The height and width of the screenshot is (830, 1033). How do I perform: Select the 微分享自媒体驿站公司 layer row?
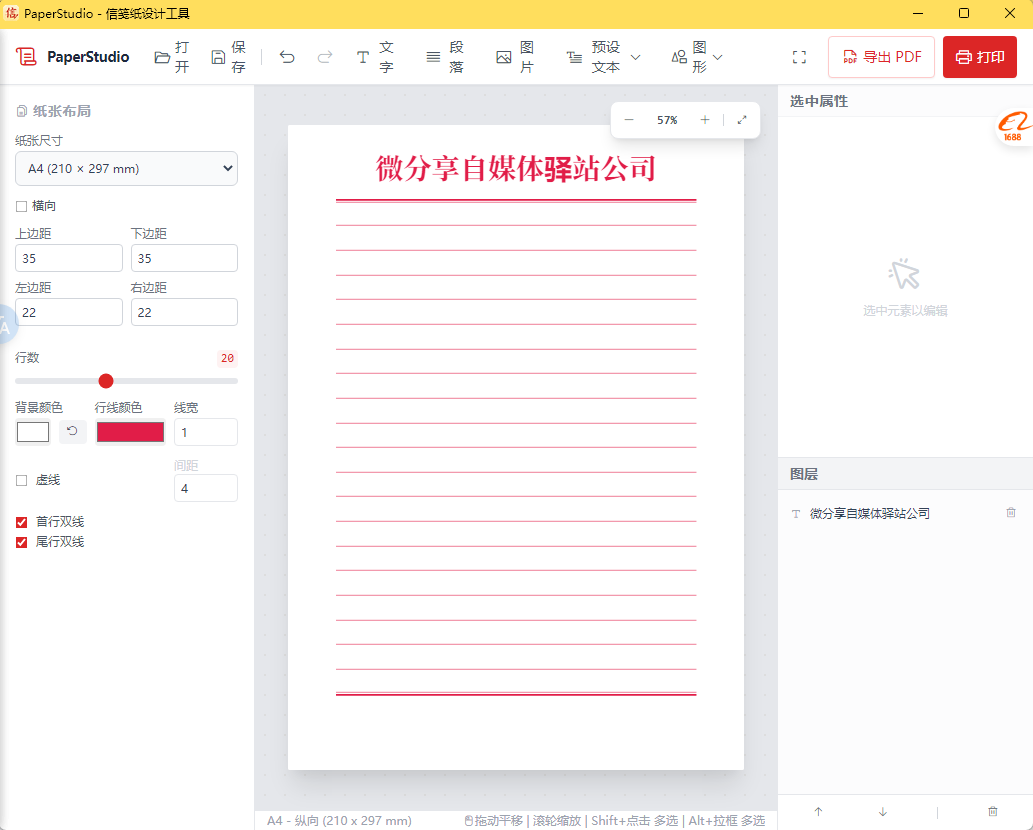(x=905, y=513)
